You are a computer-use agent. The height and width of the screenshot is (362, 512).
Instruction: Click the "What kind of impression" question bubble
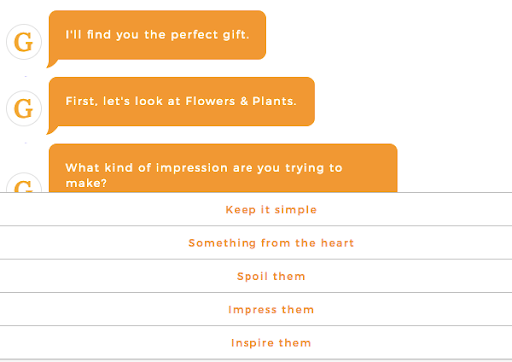click(x=223, y=168)
